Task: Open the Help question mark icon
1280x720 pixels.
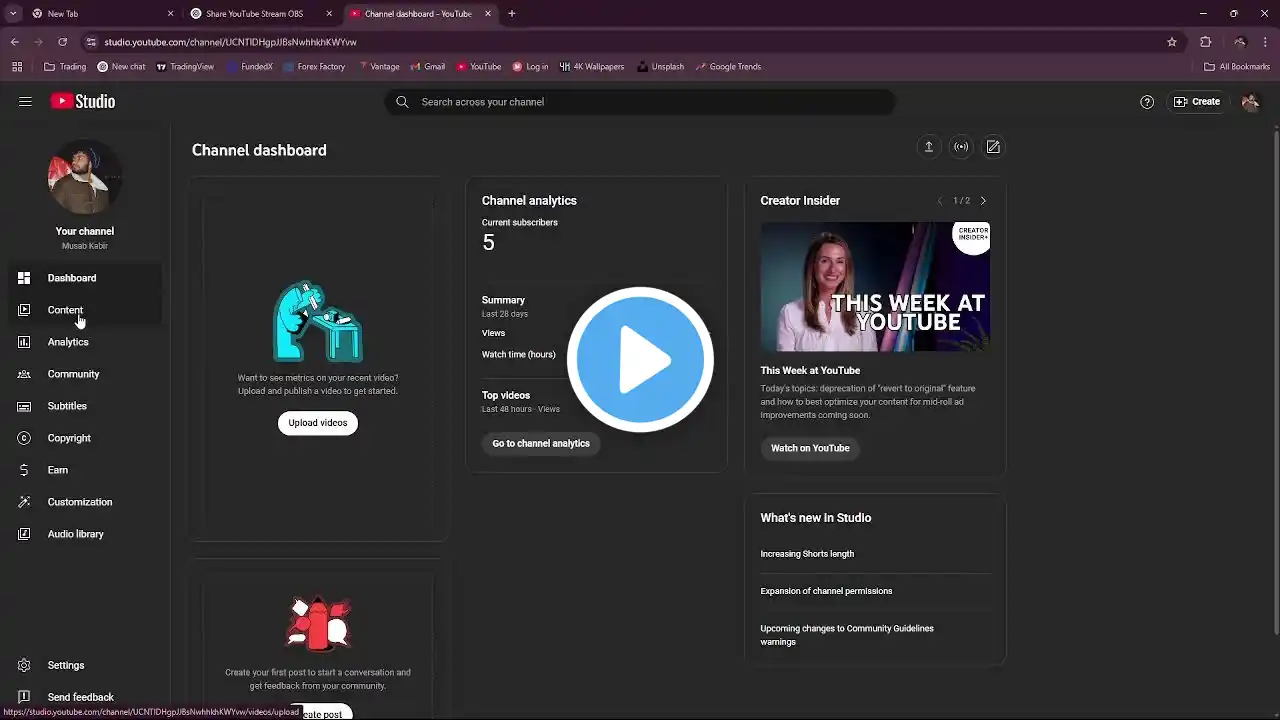Action: (x=1147, y=102)
